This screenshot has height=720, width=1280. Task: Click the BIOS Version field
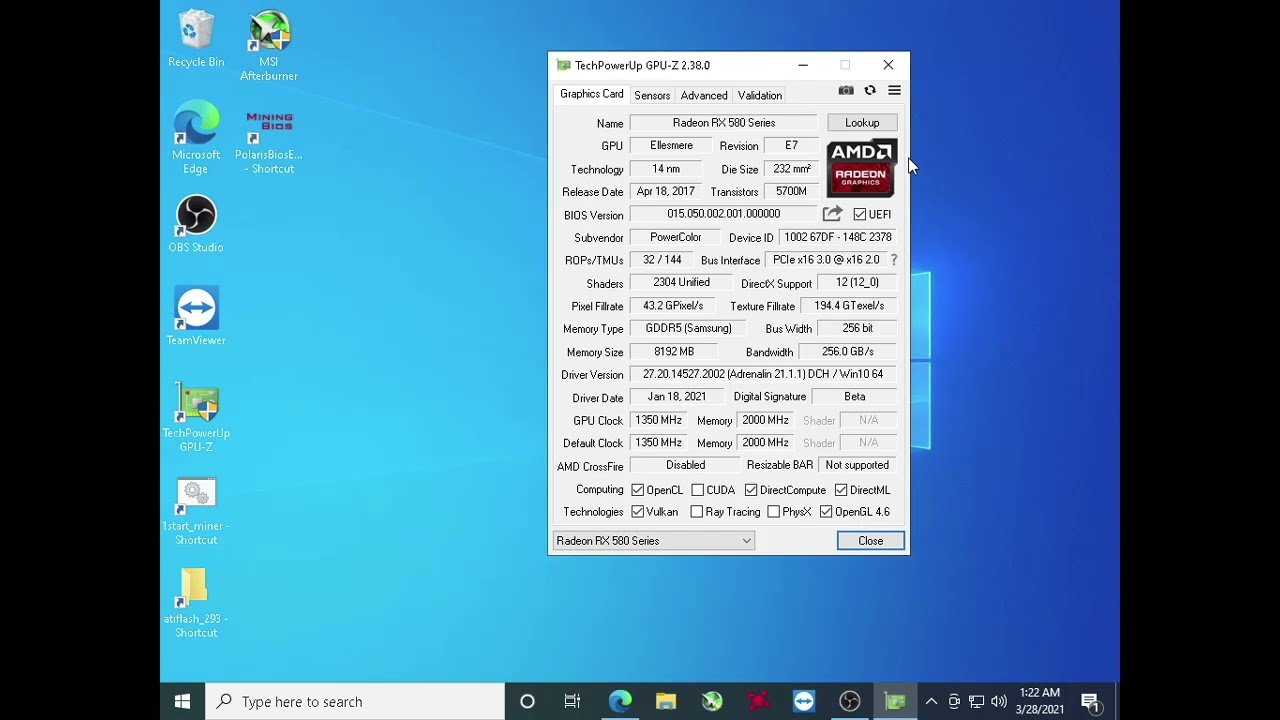(x=724, y=214)
